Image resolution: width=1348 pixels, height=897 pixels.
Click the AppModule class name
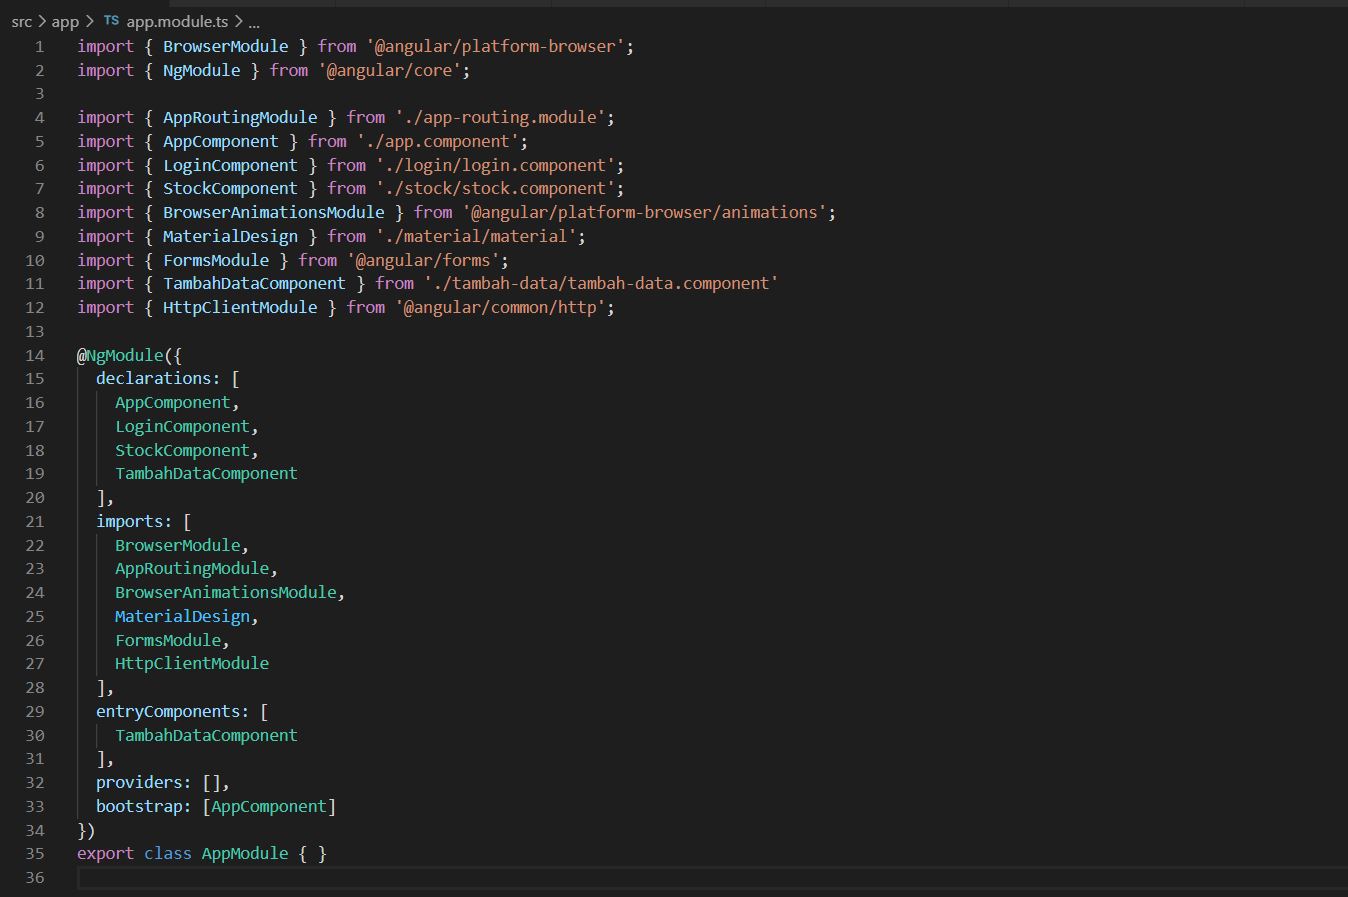coord(245,853)
